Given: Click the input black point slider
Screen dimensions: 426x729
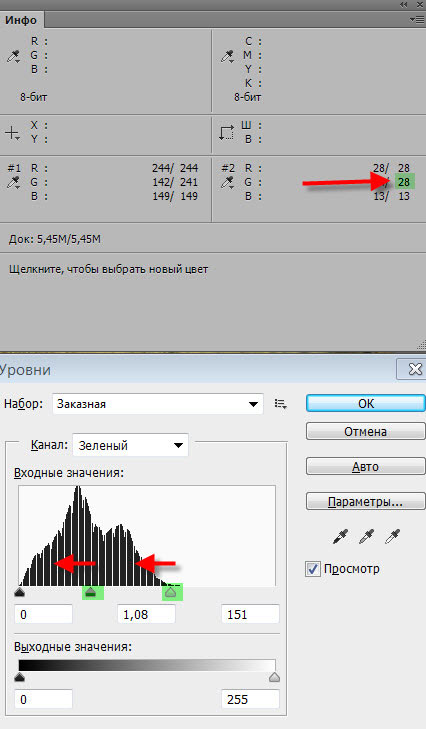Looking at the screenshot, I should [x=19, y=592].
